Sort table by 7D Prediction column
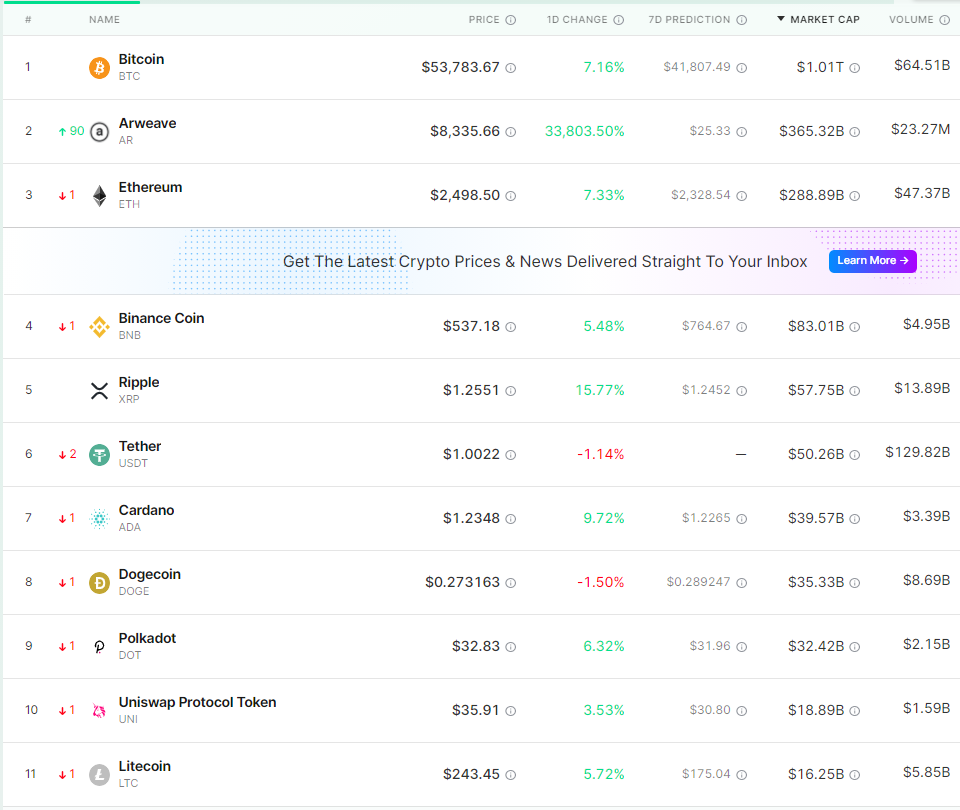This screenshot has width=960, height=810. pyautogui.click(x=689, y=20)
